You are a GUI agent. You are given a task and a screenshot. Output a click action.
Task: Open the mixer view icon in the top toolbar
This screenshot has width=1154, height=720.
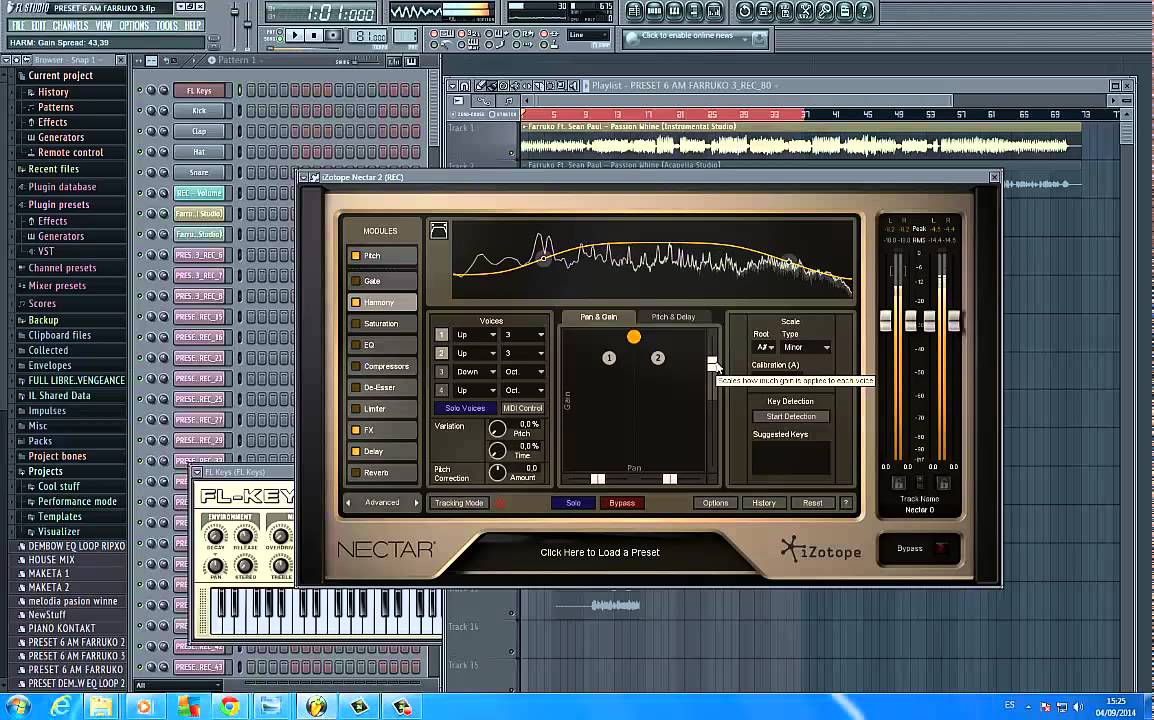pyautogui.click(x=714, y=11)
